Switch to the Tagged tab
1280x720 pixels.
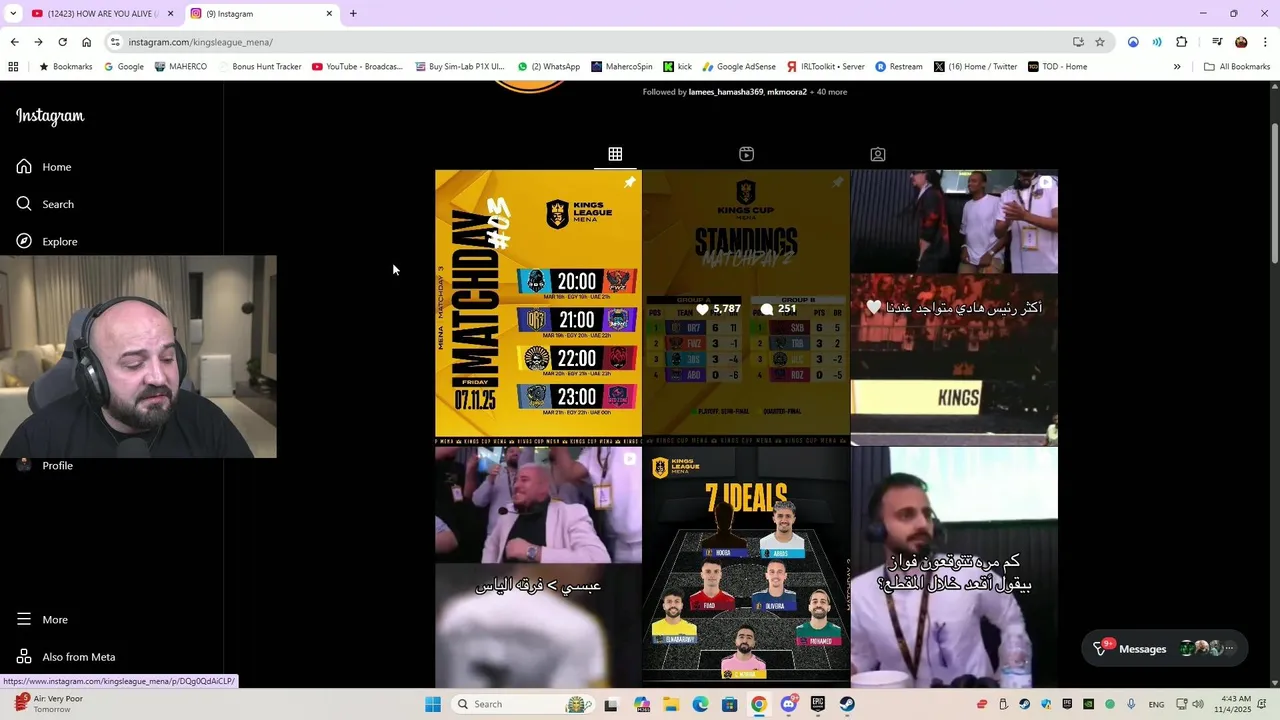pos(877,154)
